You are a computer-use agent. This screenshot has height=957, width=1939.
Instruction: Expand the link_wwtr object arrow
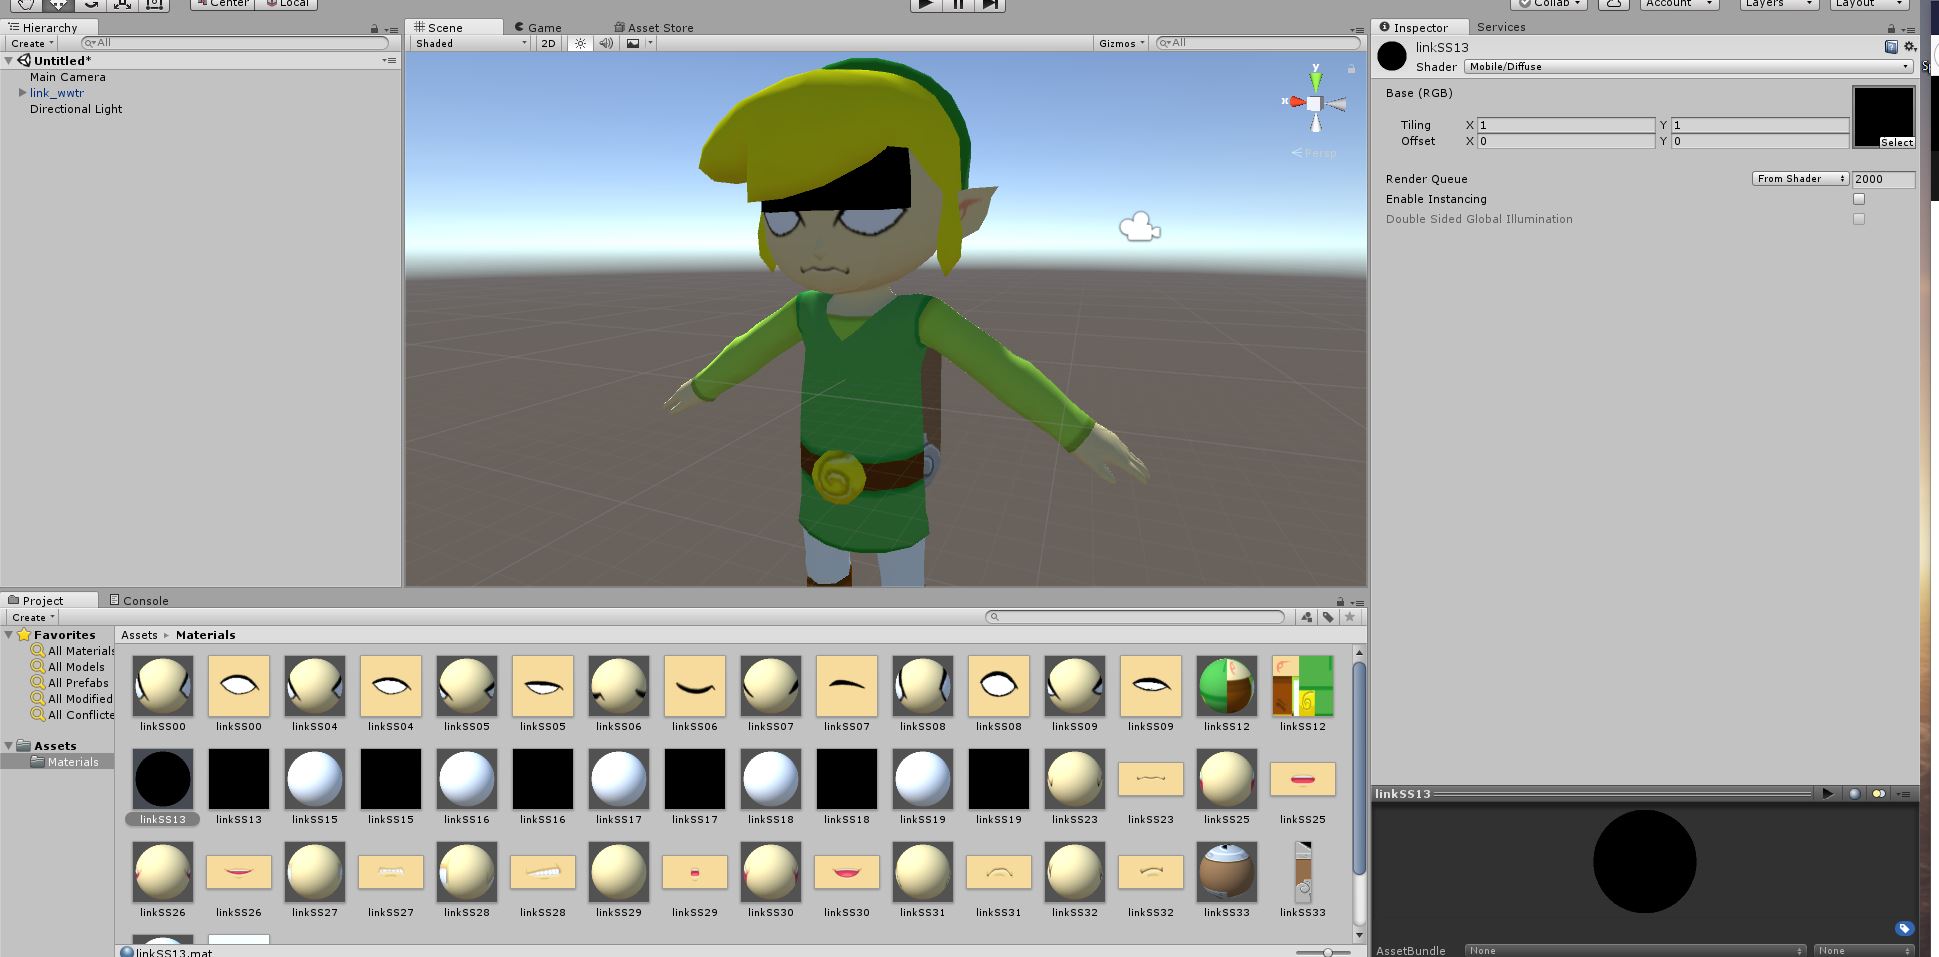coord(22,92)
